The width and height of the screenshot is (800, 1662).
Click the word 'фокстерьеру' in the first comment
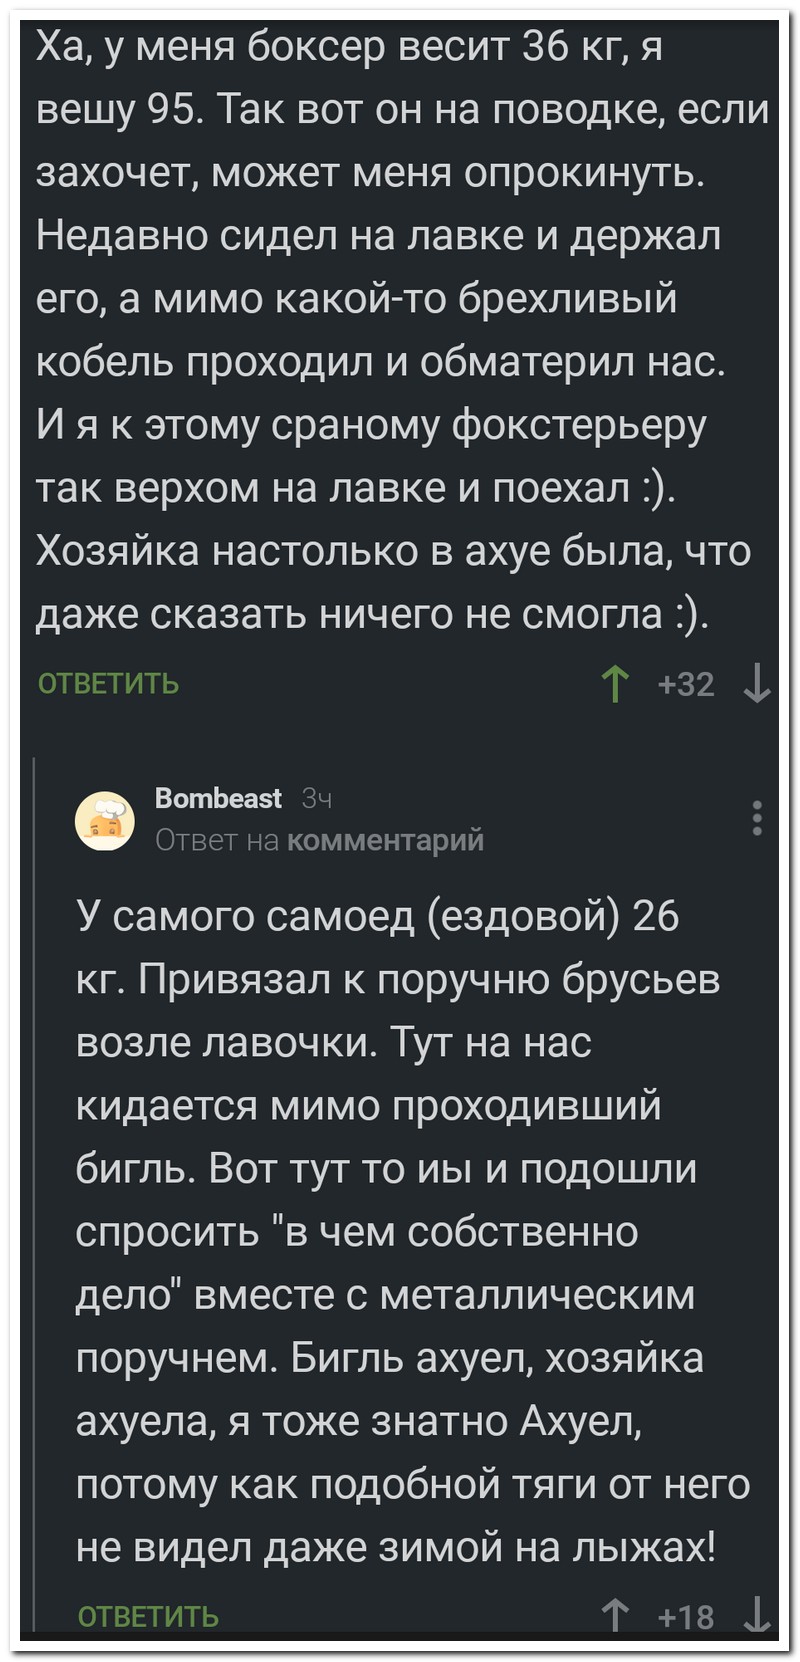coord(579,425)
